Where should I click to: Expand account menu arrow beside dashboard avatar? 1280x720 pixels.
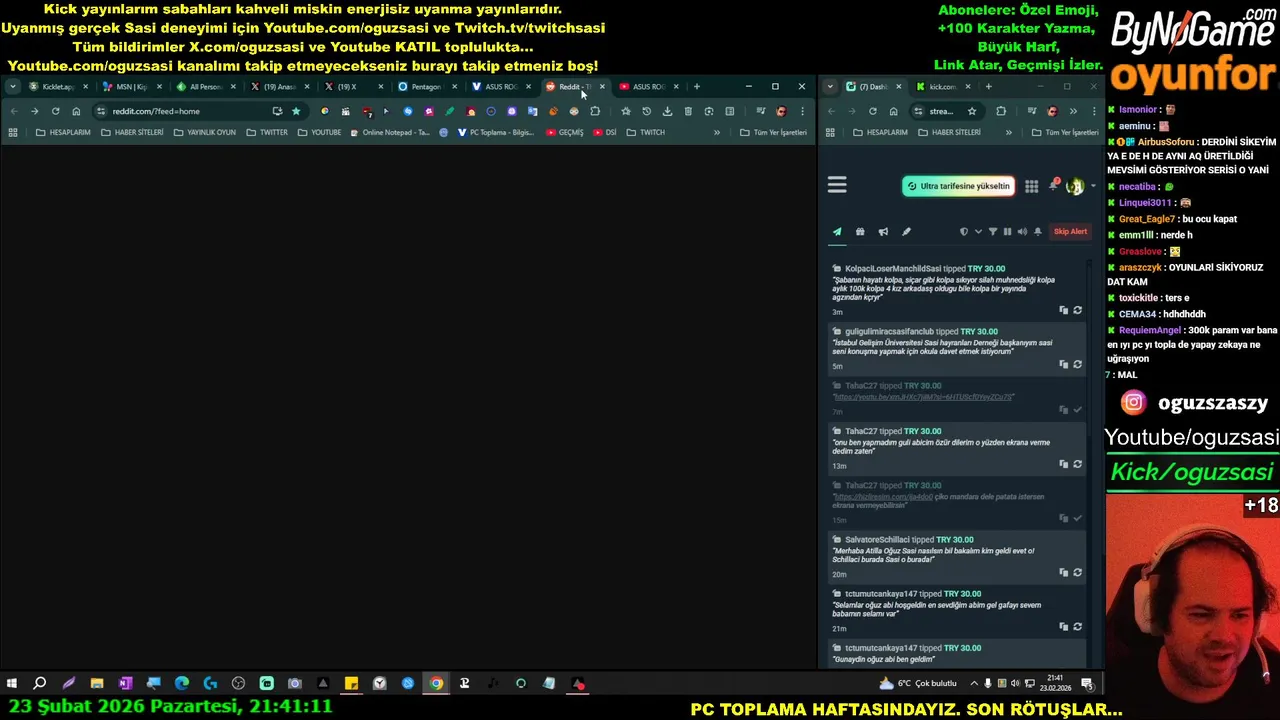click(x=1093, y=186)
